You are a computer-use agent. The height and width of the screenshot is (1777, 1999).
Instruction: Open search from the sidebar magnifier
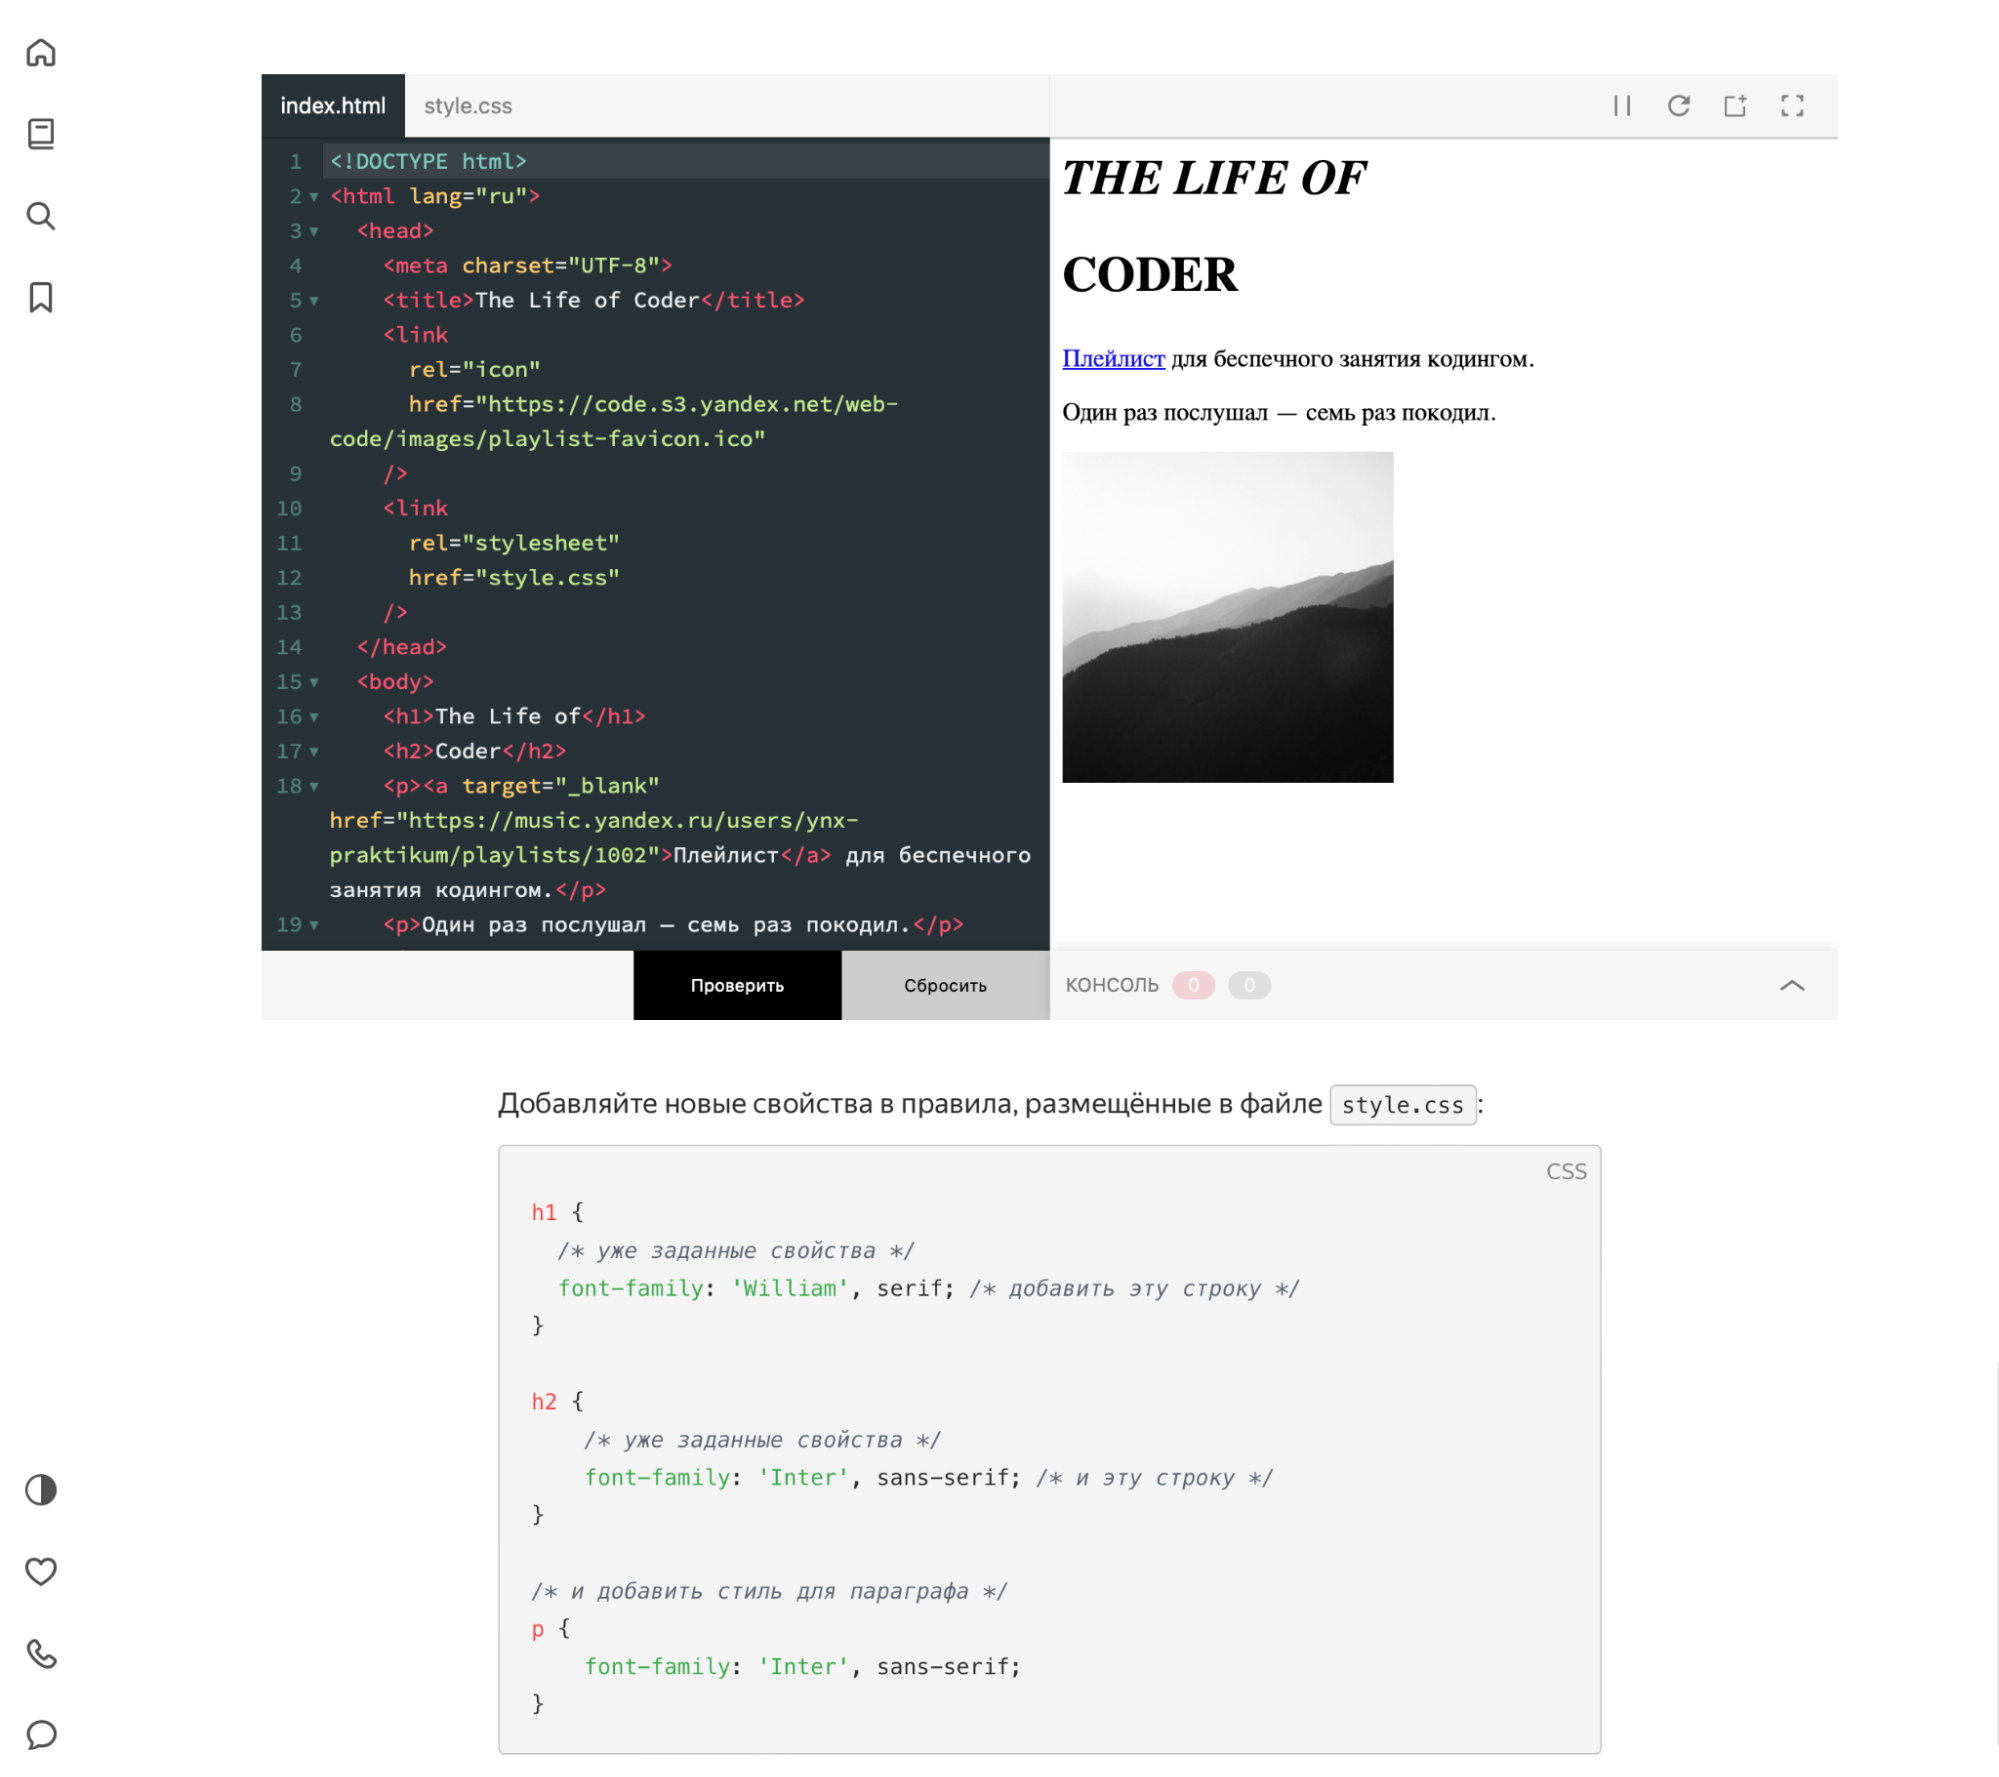click(x=41, y=216)
